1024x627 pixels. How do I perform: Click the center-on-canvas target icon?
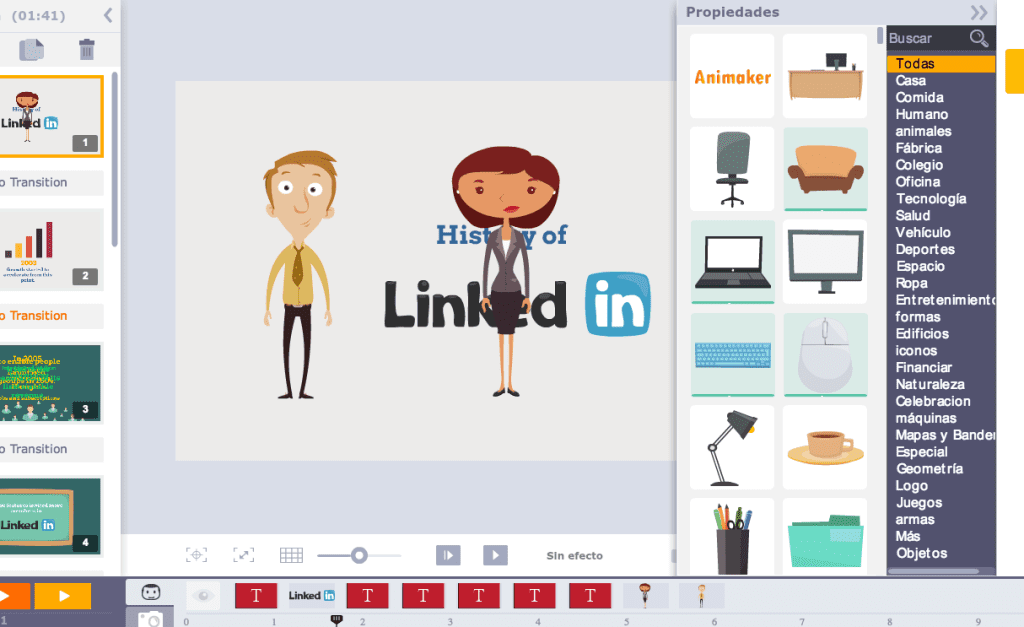pyautogui.click(x=196, y=555)
